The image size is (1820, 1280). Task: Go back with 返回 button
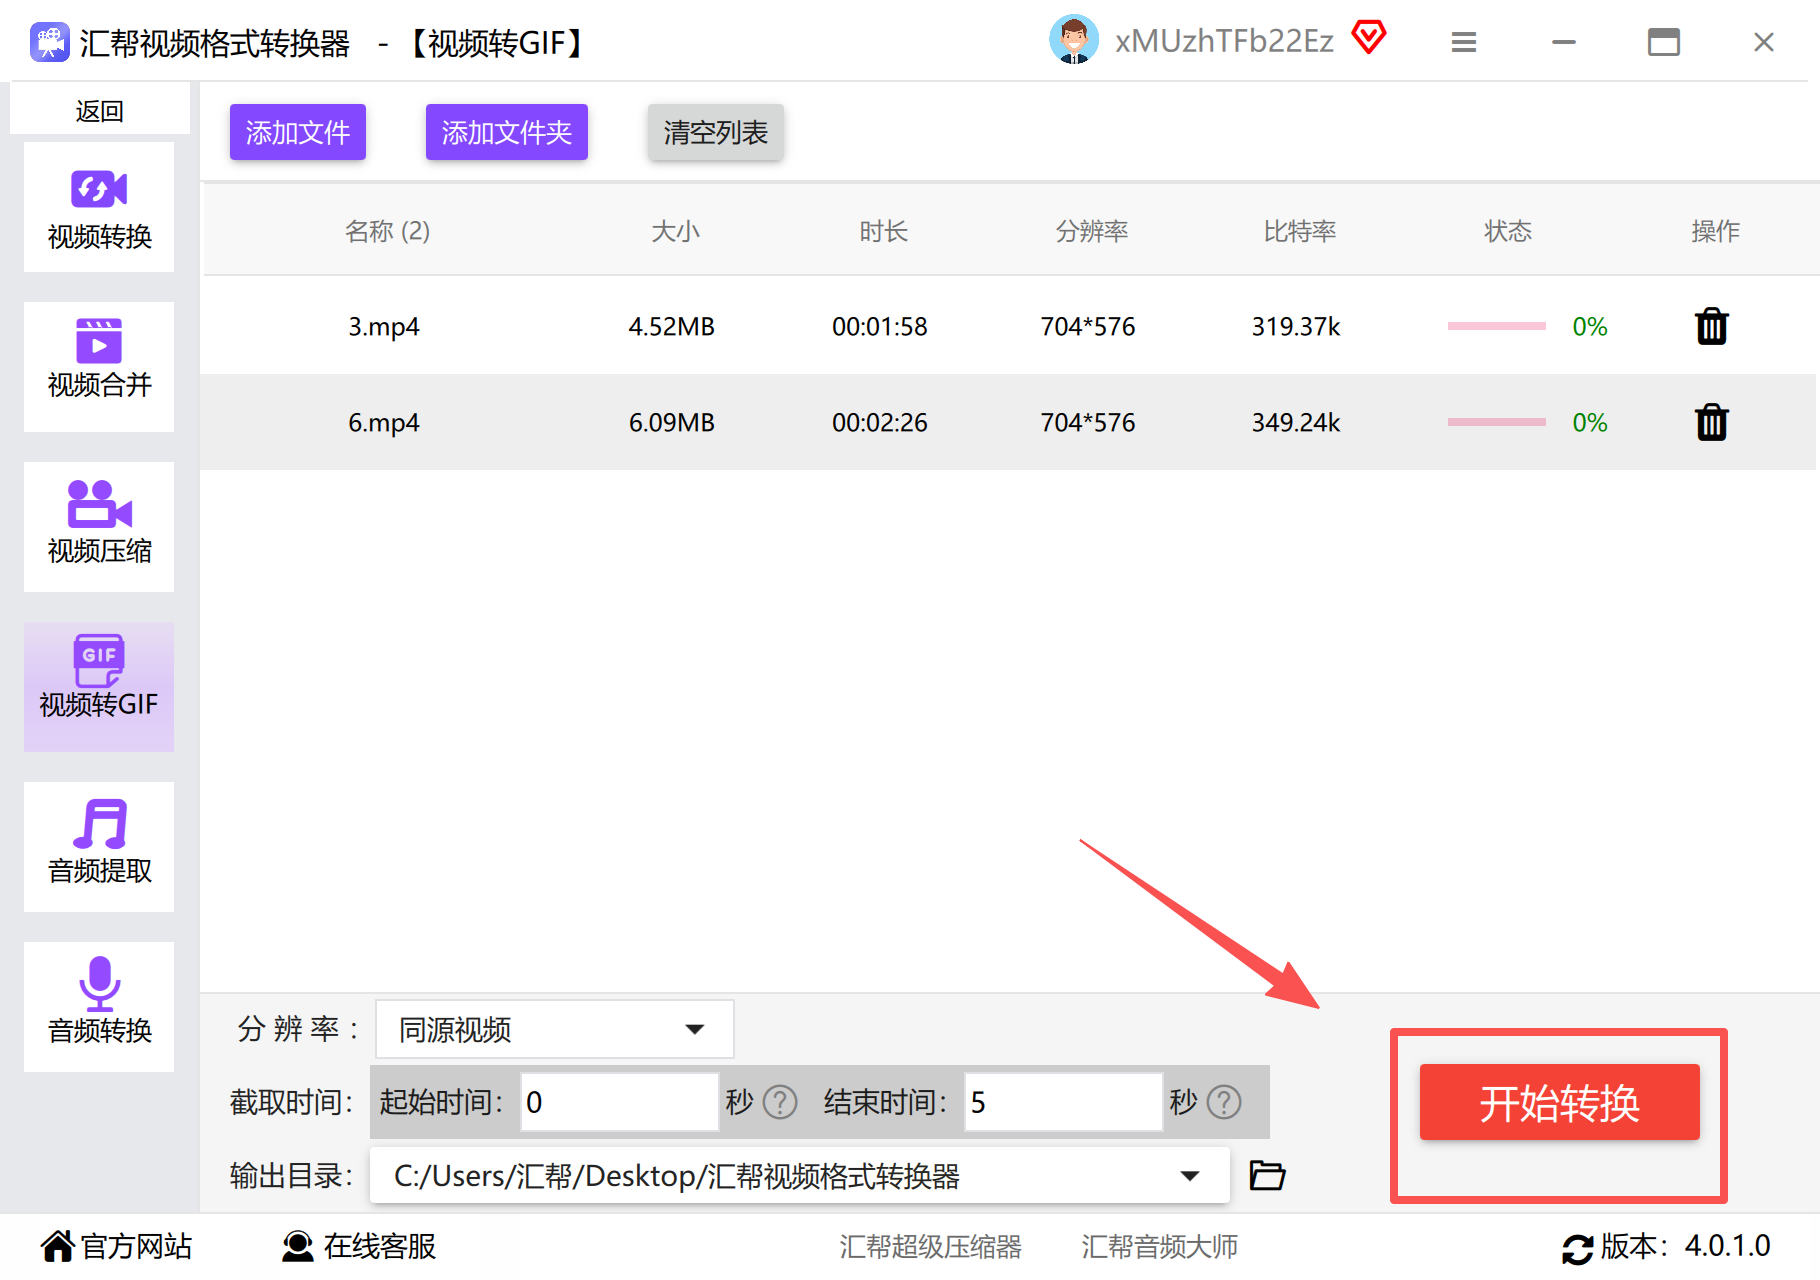[100, 110]
